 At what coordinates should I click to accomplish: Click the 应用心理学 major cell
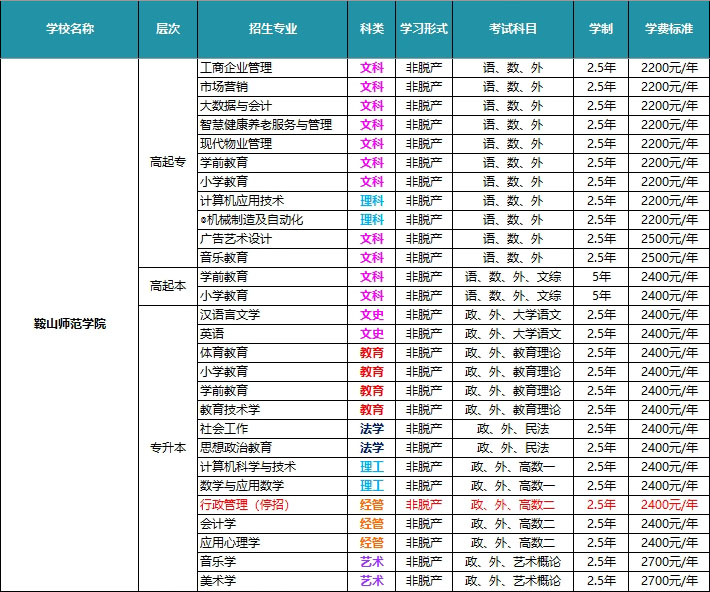pyautogui.click(x=273, y=543)
